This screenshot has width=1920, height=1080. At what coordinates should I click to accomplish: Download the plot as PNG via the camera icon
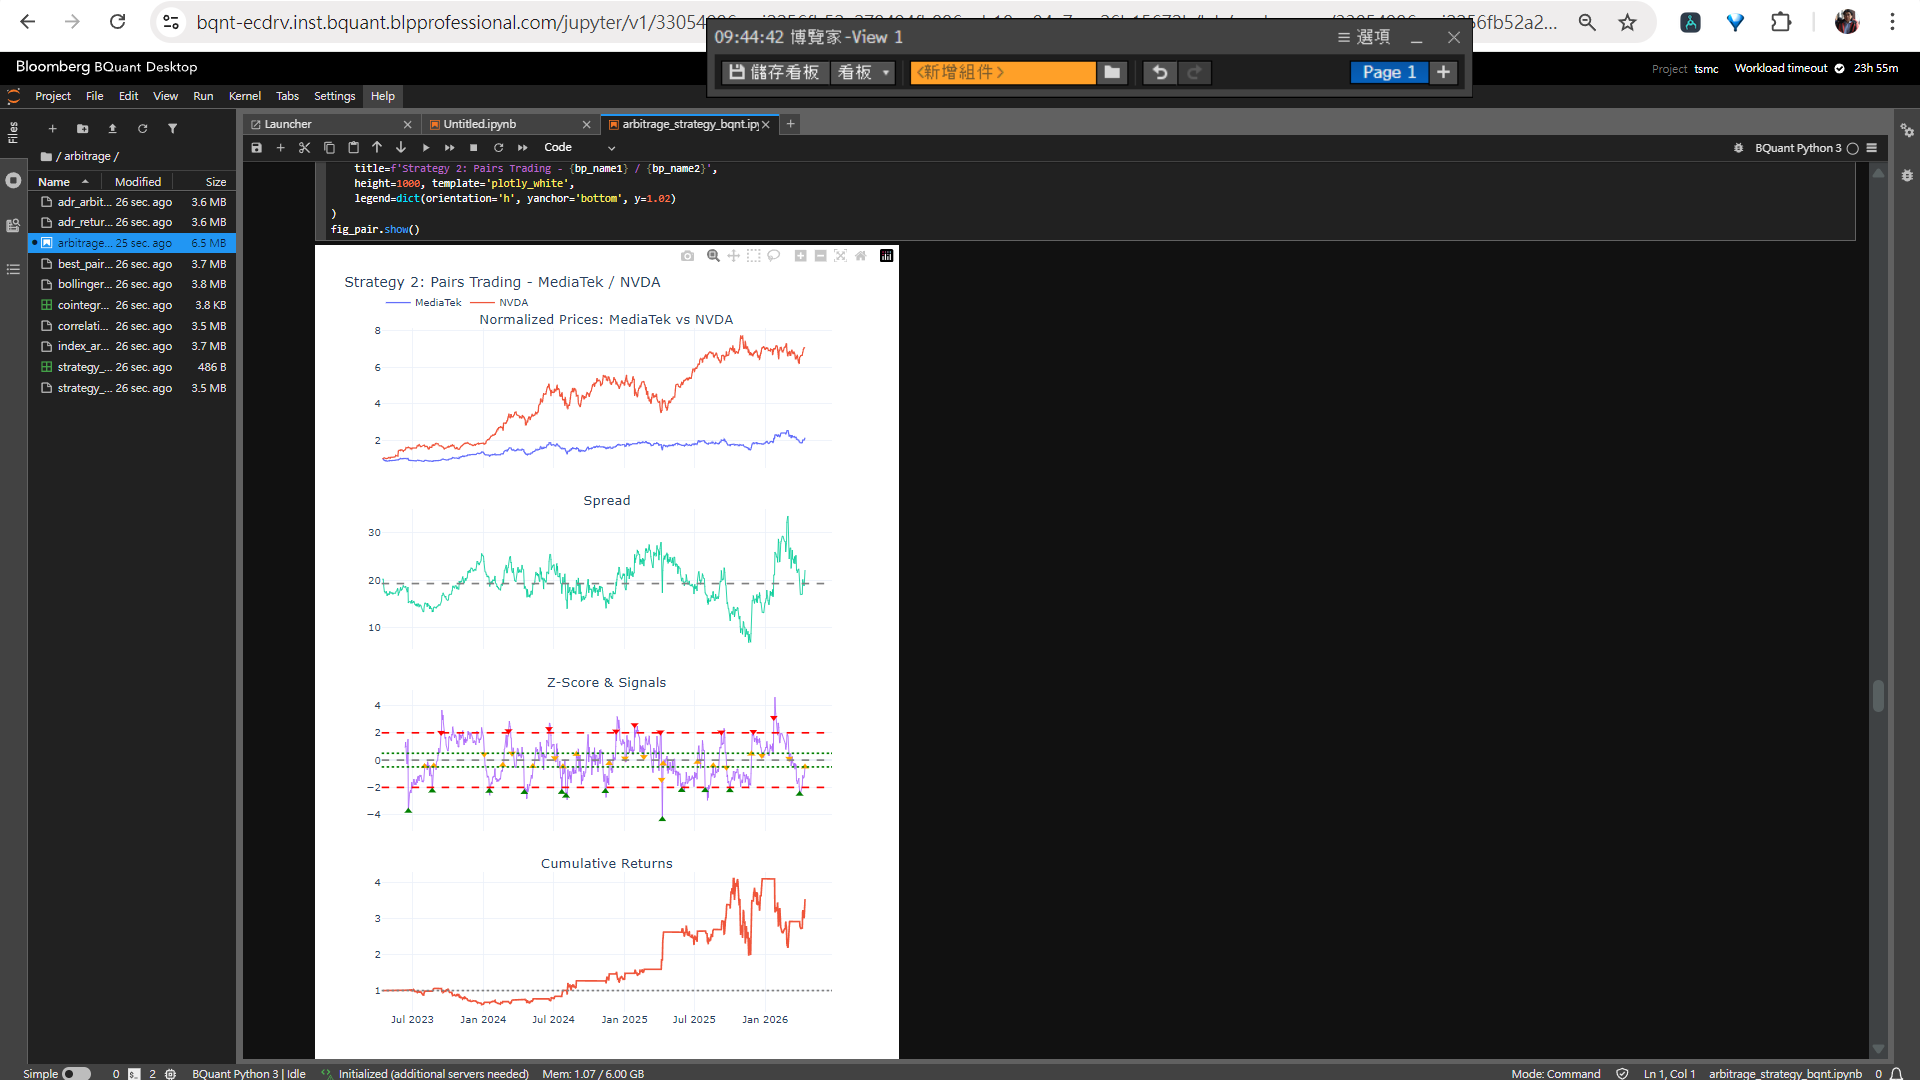(x=687, y=256)
